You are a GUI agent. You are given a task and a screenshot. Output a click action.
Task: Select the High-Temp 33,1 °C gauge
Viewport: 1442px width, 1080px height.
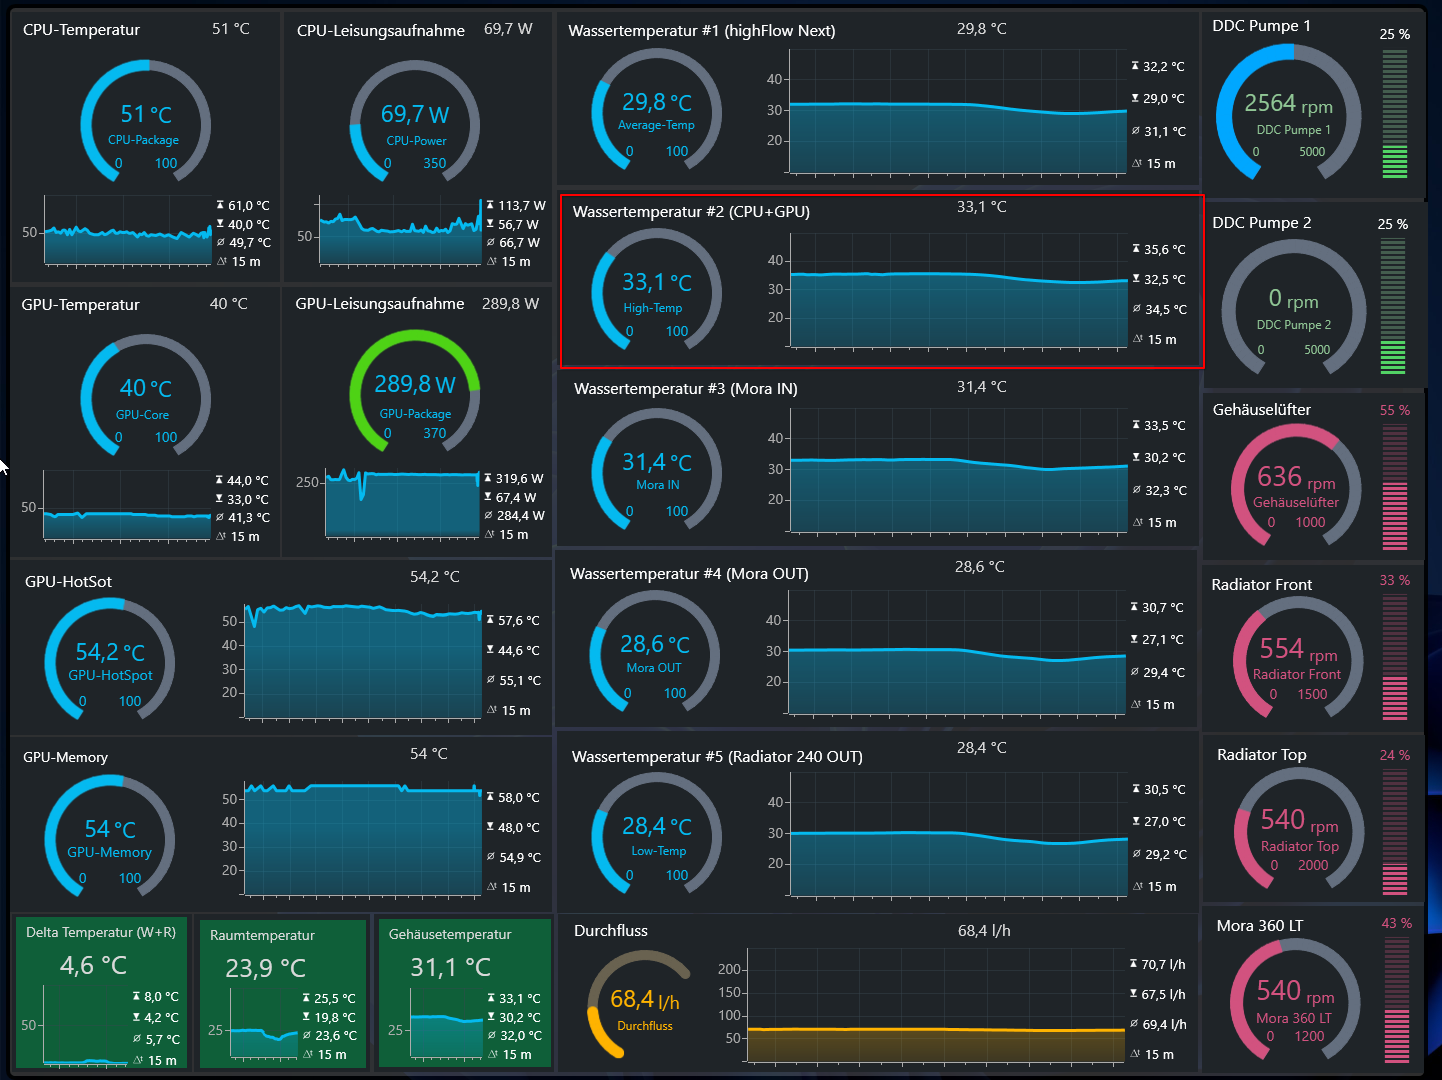657,290
